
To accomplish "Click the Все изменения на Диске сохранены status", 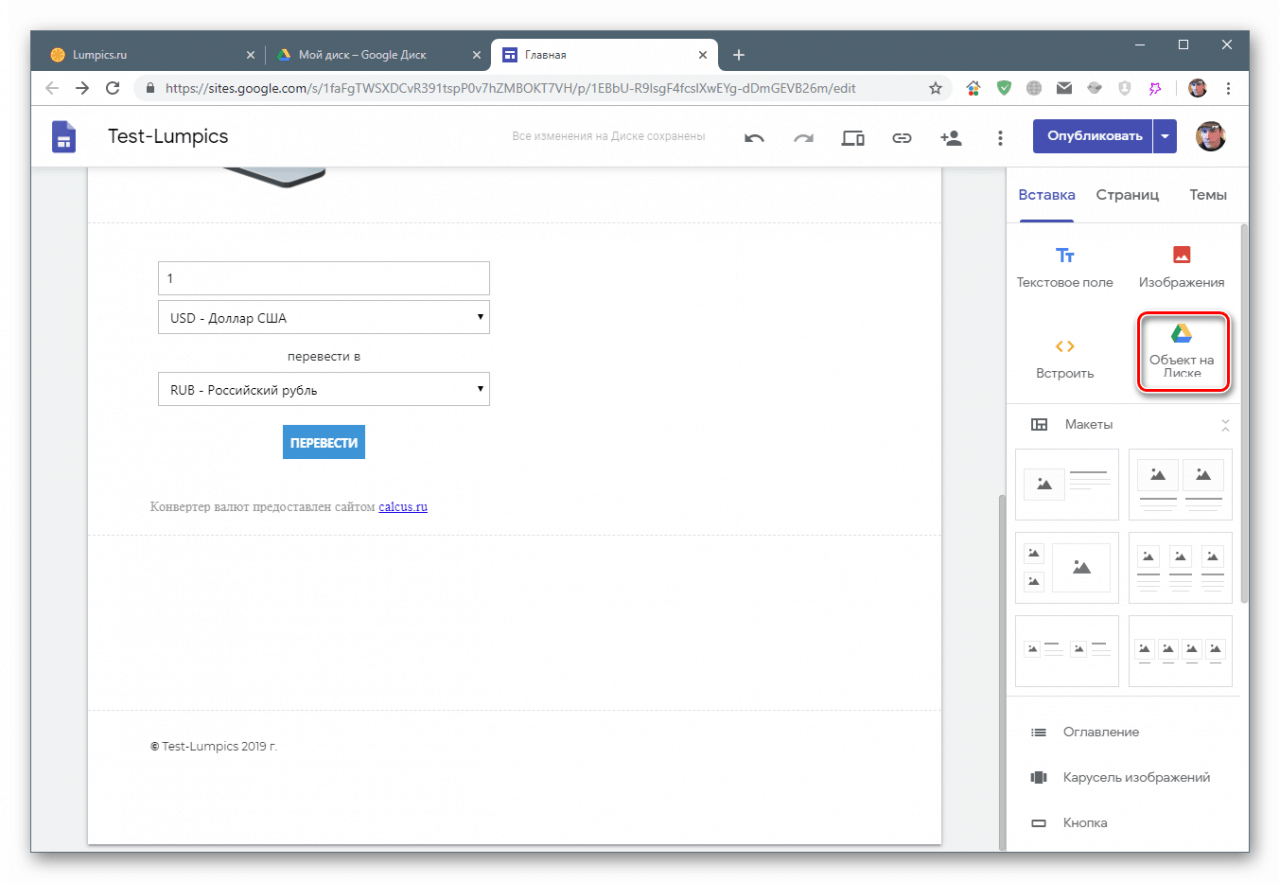I will (x=608, y=136).
